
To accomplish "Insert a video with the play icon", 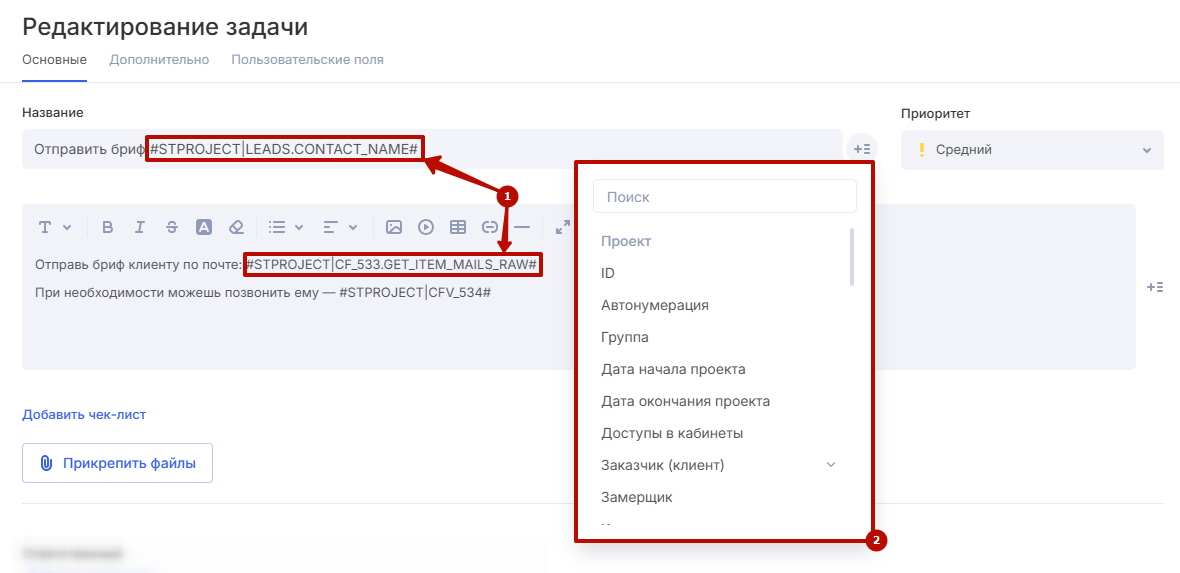I will 426,227.
